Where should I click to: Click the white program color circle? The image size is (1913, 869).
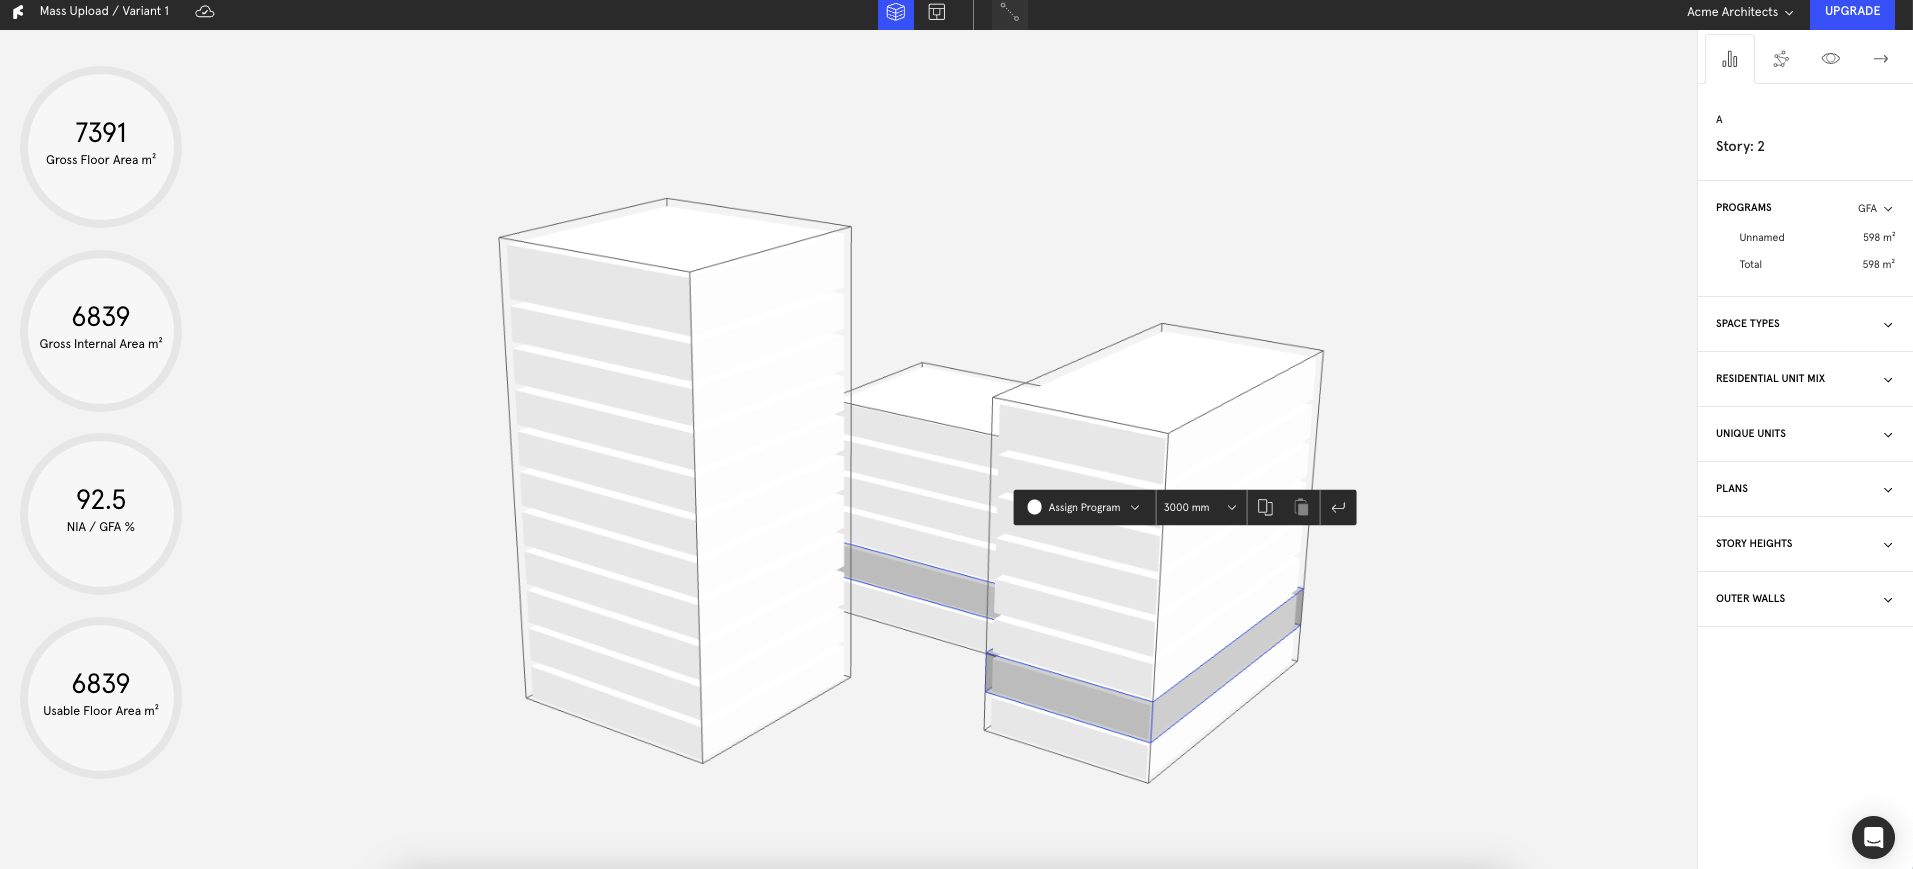pos(1034,507)
